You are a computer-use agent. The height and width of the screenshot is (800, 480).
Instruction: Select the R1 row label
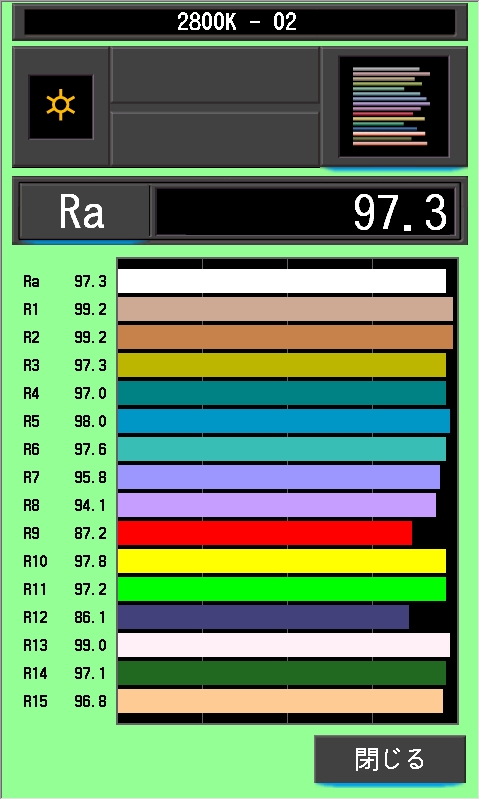click(31, 309)
